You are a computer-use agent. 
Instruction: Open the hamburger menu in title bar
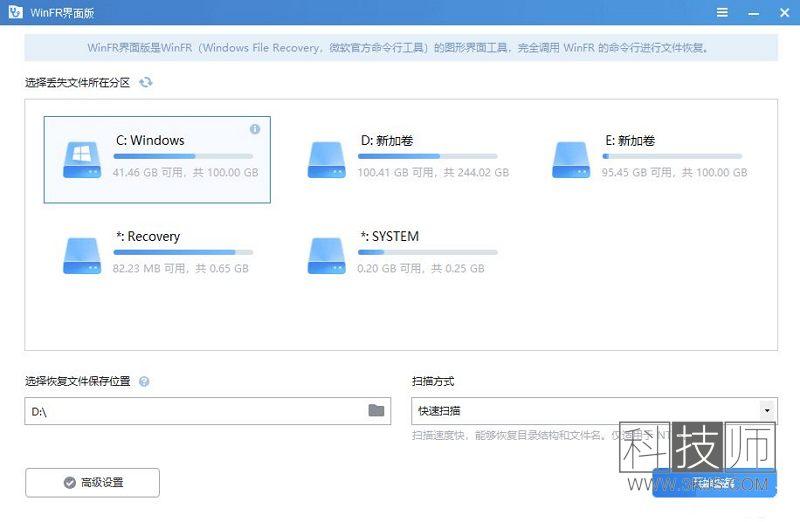pos(722,12)
